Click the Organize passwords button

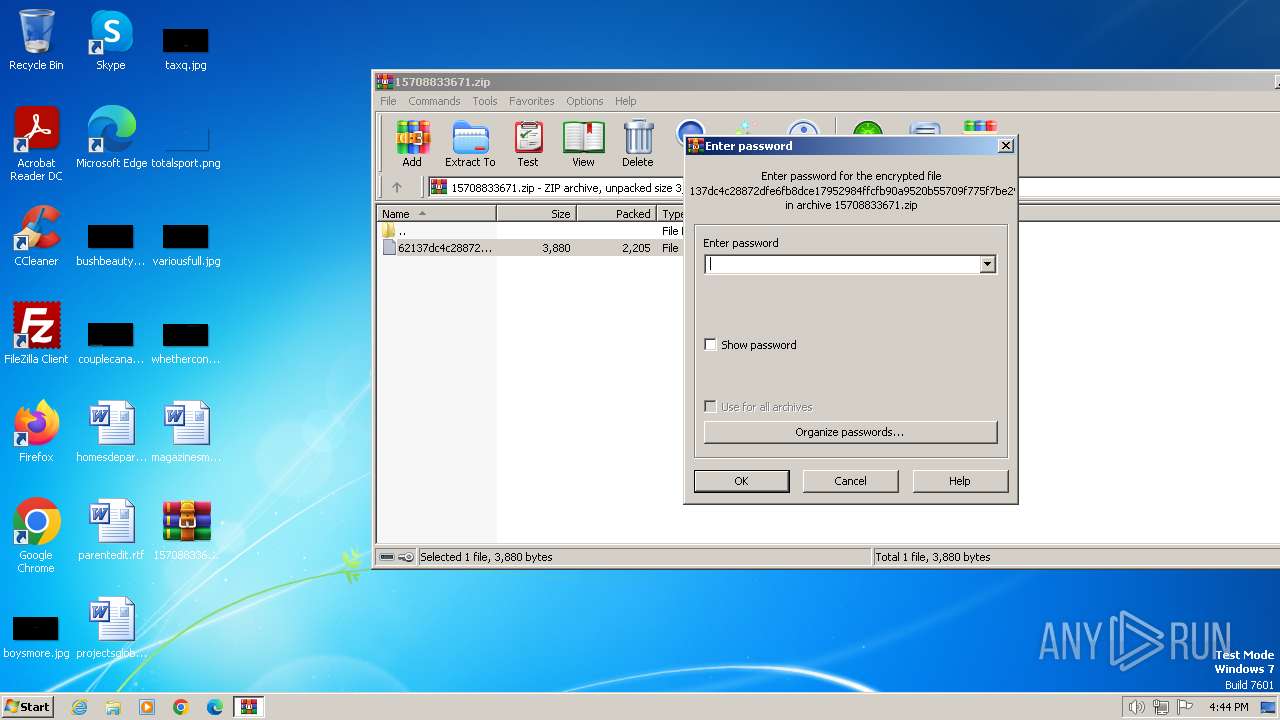point(850,432)
